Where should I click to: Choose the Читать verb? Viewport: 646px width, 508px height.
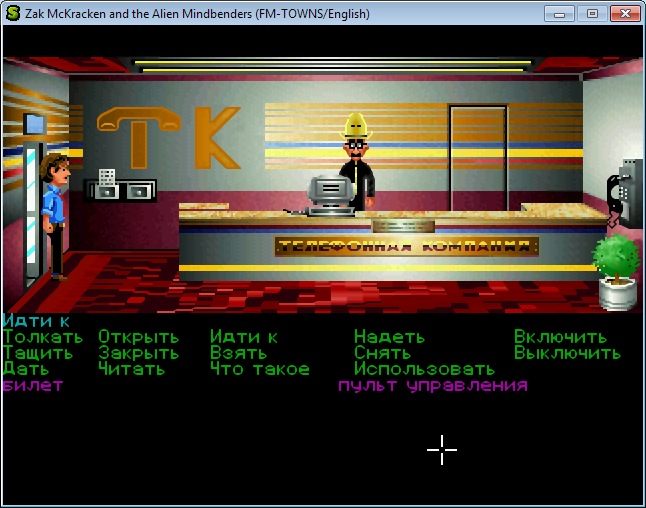pyautogui.click(x=132, y=369)
